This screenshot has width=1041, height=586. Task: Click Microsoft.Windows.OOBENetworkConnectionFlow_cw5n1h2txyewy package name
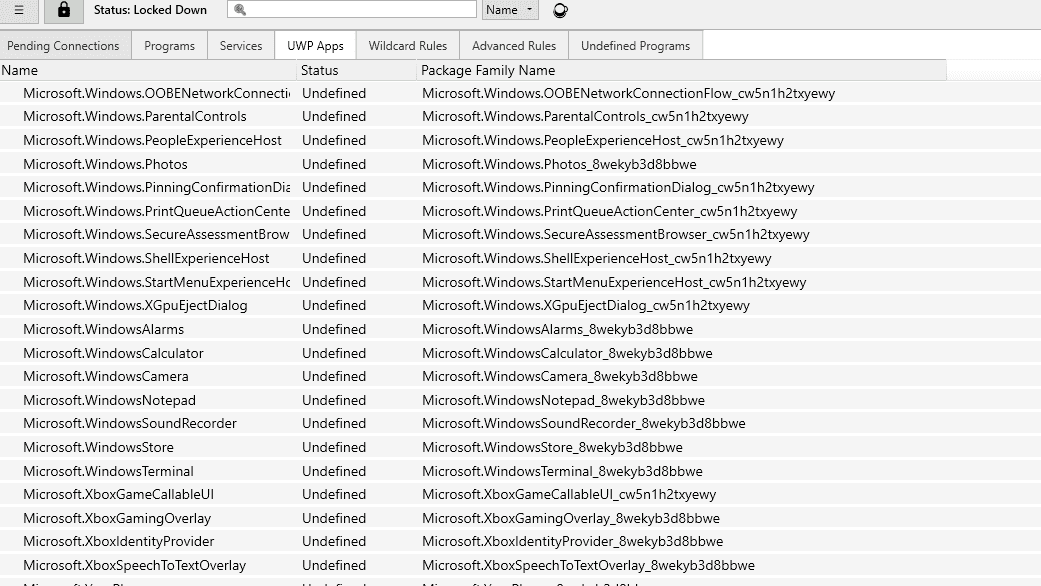pos(629,93)
